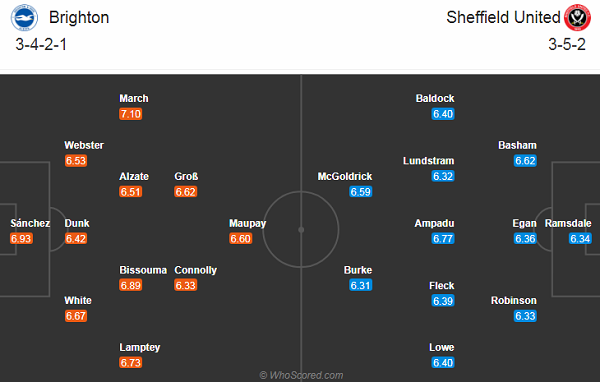Select Burke's 6.31 rating badge
Viewport: 600px width, 382px height.
(360, 286)
